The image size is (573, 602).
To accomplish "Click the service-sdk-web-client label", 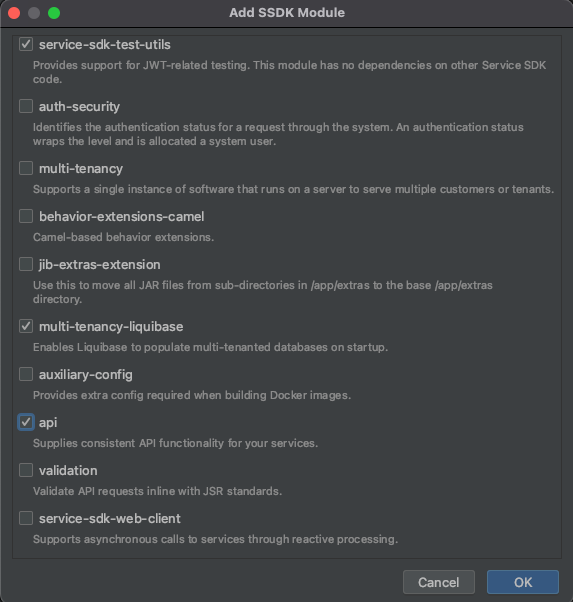I will (109, 518).
